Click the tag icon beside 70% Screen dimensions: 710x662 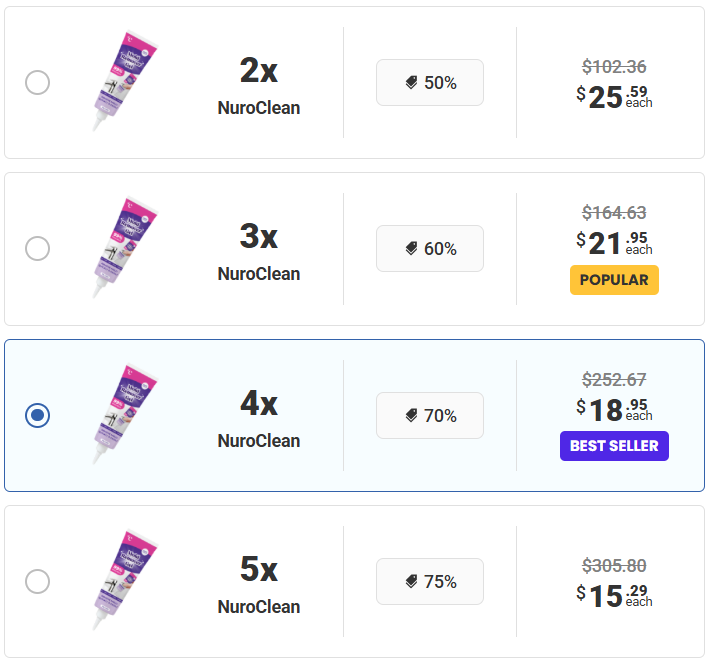click(x=412, y=415)
